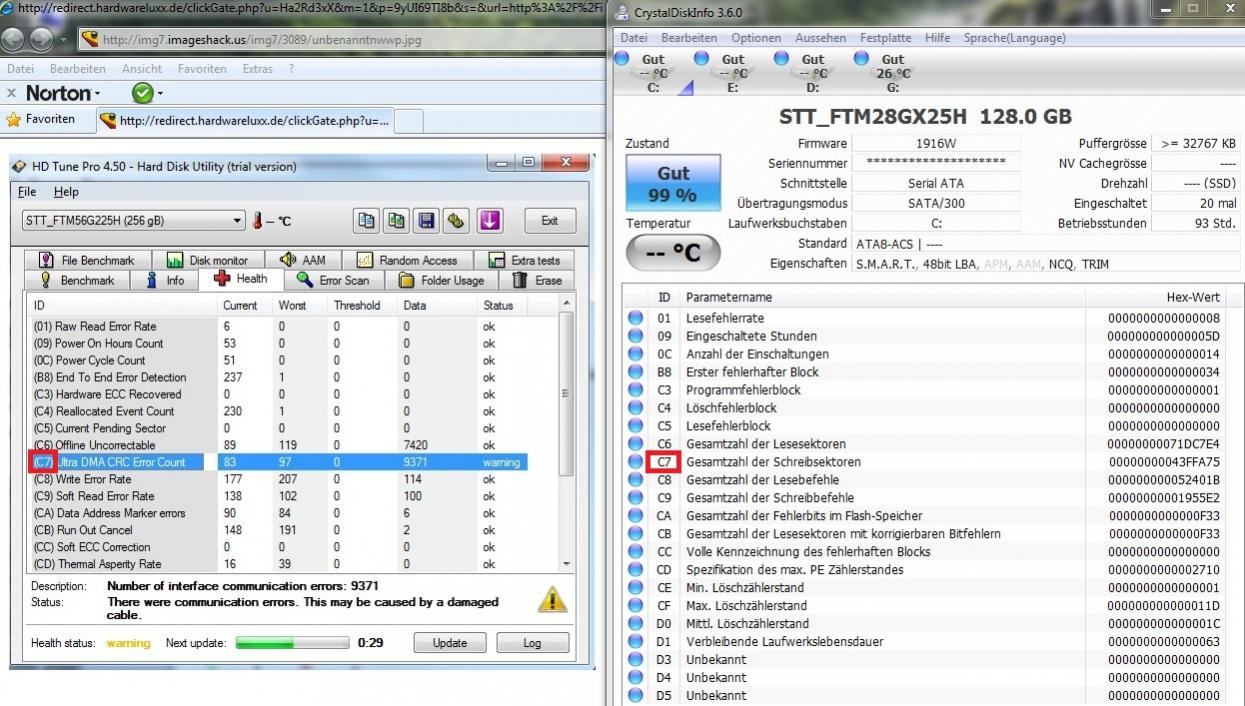Click the Favoriten star icon in the browser

click(x=14, y=119)
